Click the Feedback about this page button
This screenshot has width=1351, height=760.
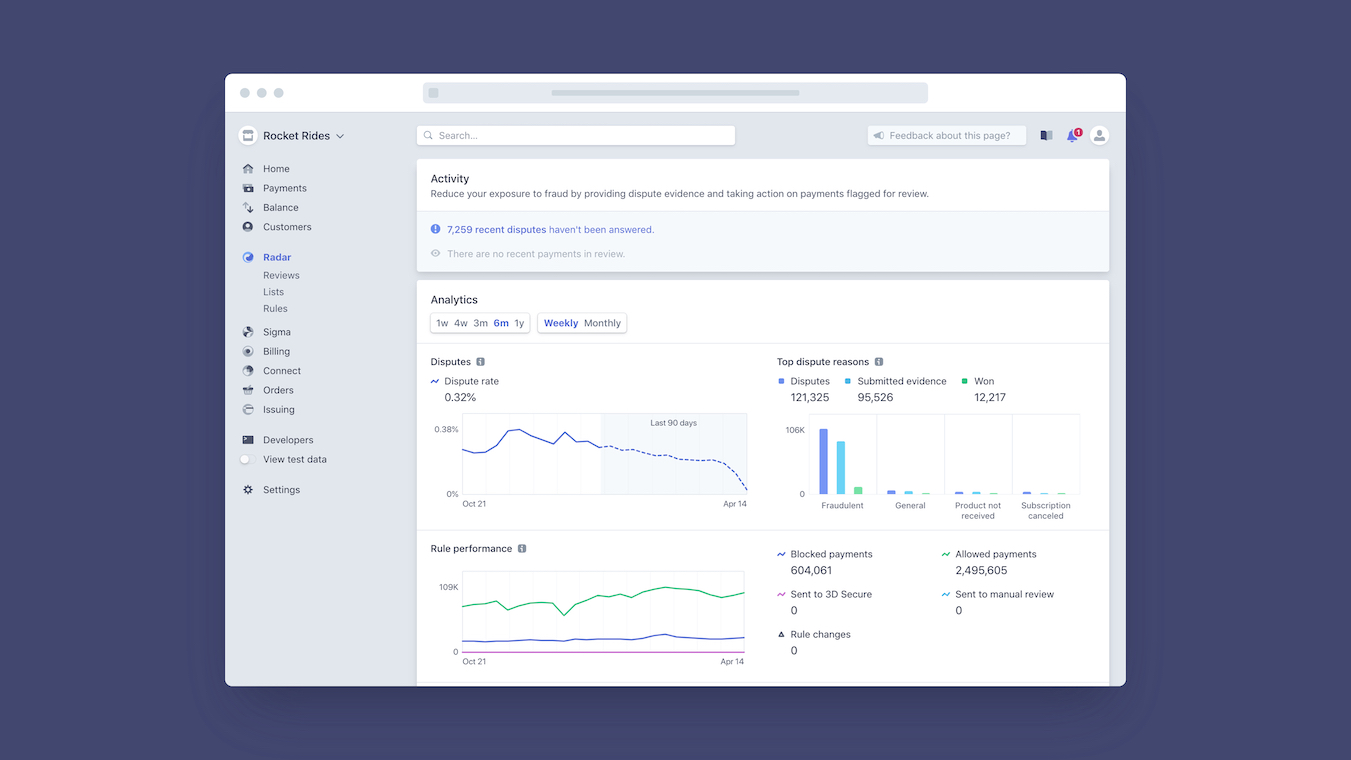(x=946, y=135)
